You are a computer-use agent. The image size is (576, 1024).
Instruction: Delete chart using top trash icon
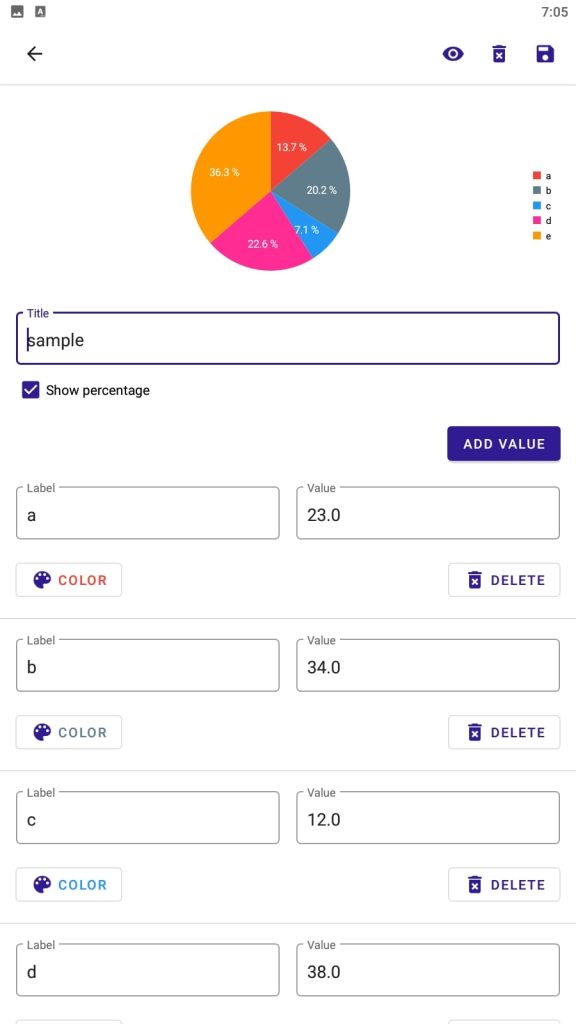(498, 54)
